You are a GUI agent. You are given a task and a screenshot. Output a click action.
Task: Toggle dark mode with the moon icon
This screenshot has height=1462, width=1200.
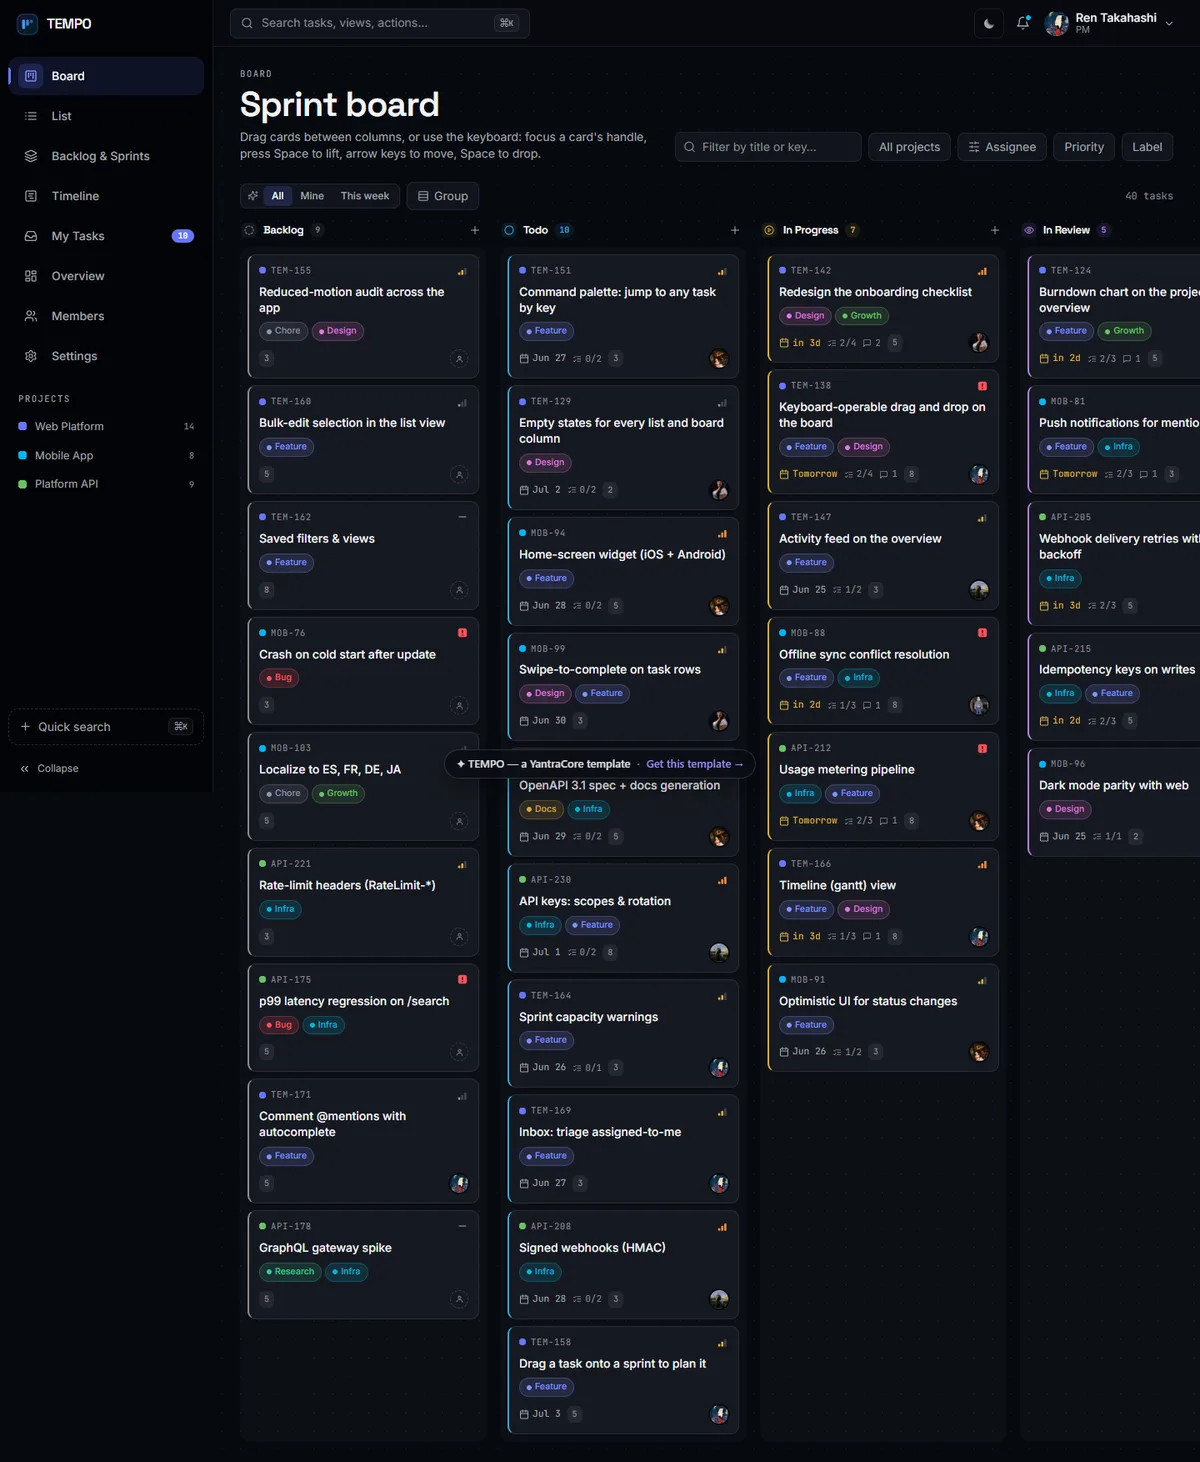click(989, 23)
